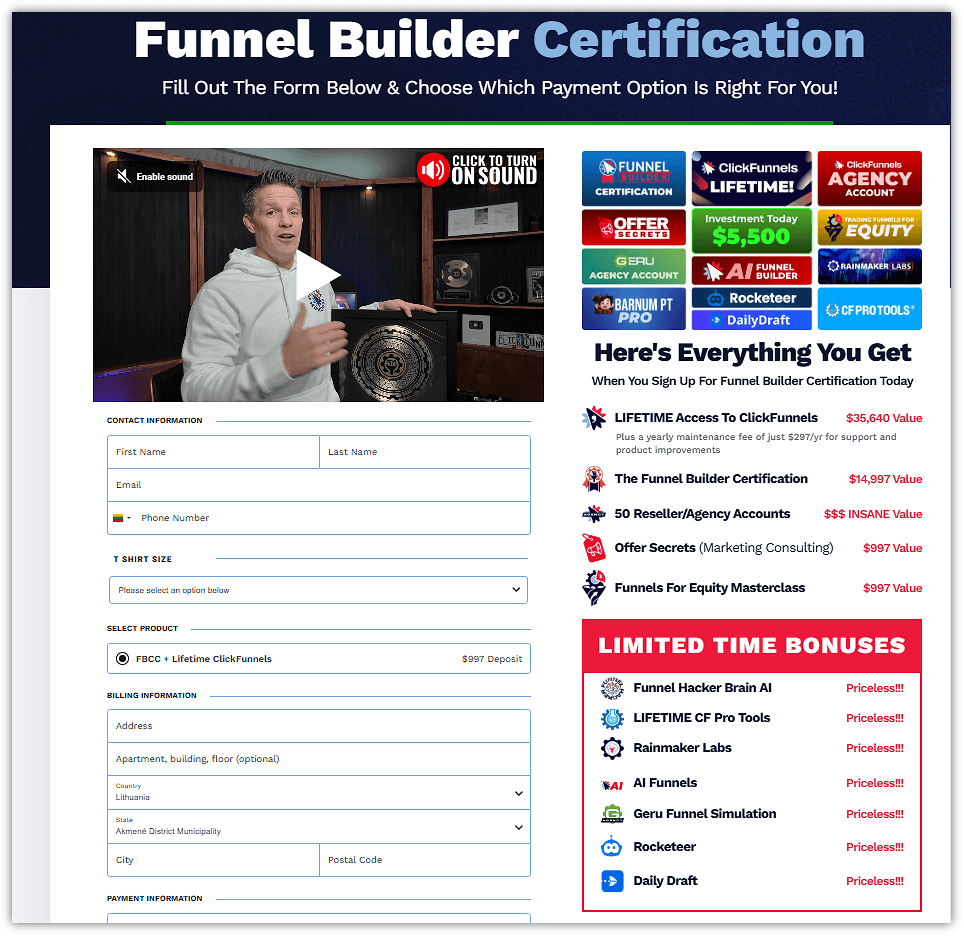964x936 pixels.
Task: Click the Postal Code field
Action: (425, 860)
